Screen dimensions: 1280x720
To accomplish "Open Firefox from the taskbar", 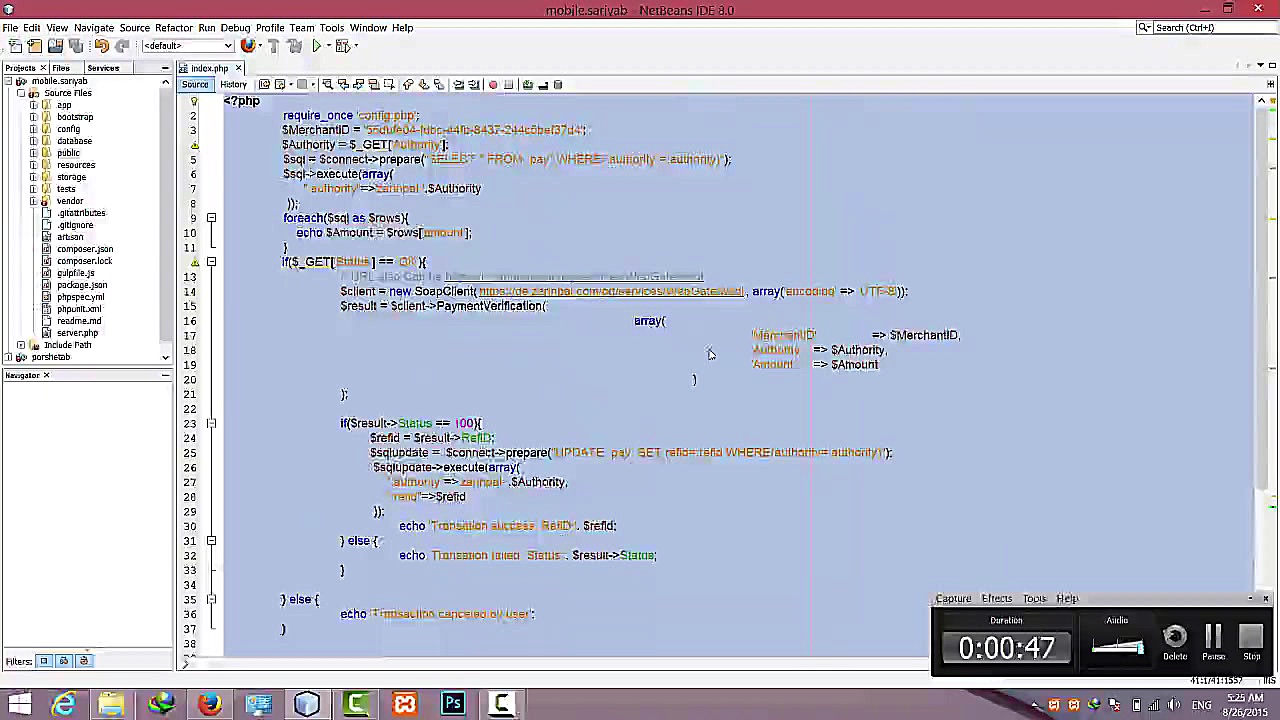I will coord(209,705).
